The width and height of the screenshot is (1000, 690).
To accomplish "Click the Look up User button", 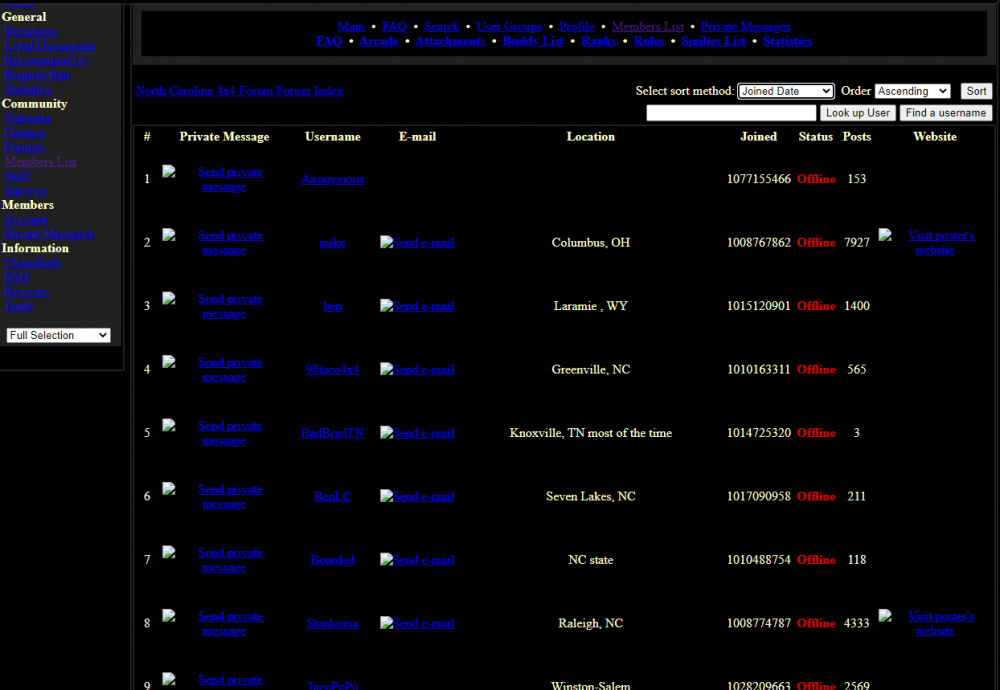I will tap(857, 113).
